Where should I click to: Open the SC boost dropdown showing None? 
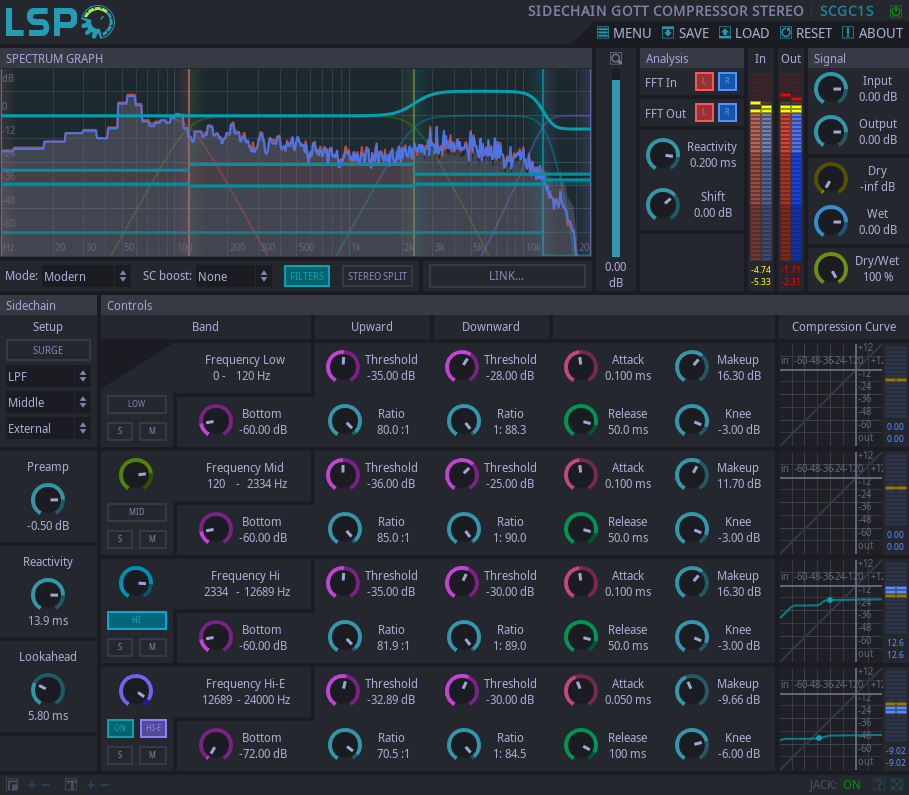click(232, 276)
